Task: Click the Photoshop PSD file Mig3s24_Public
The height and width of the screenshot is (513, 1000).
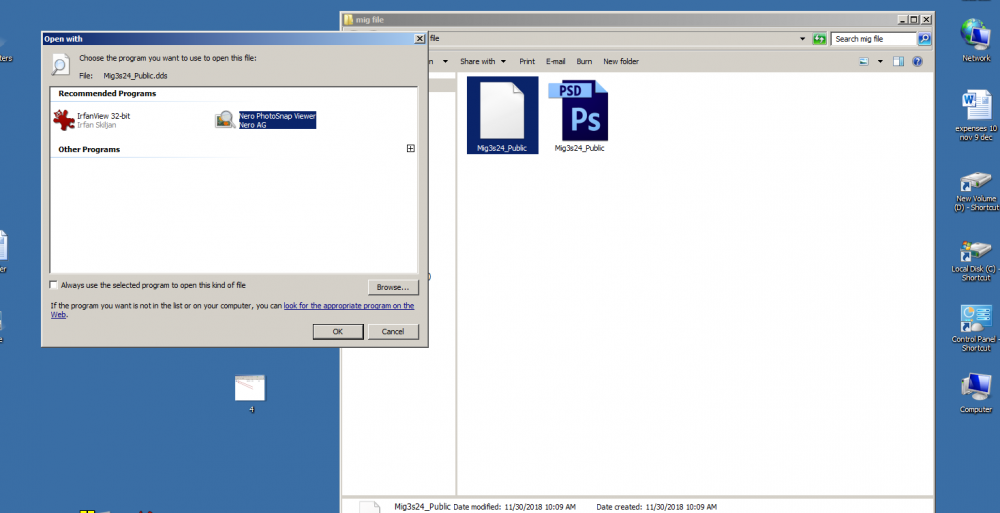Action: click(579, 111)
